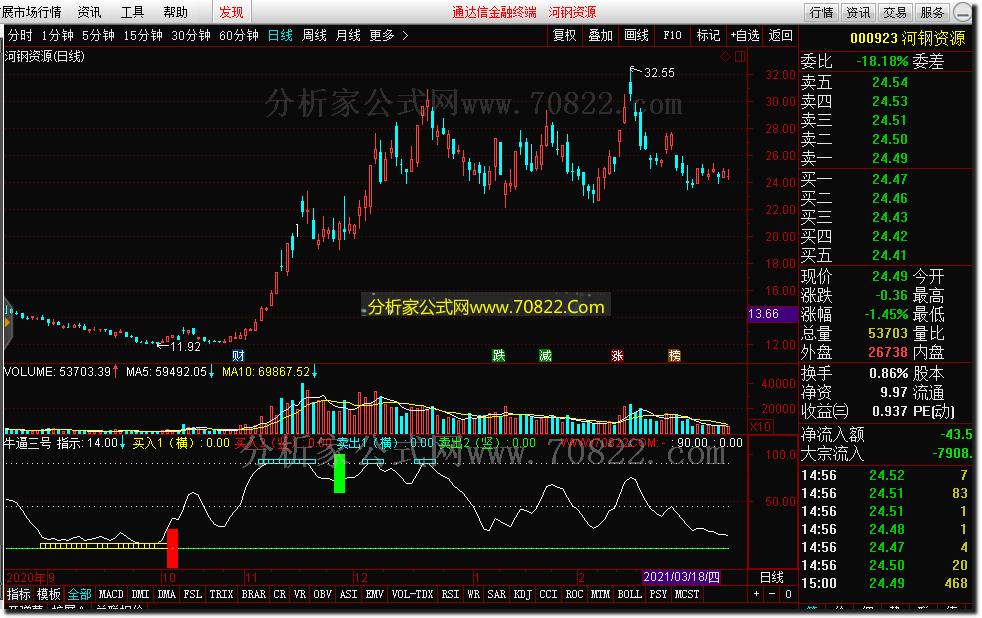
Task: Click the top-right 资讯 button
Action: pos(858,12)
